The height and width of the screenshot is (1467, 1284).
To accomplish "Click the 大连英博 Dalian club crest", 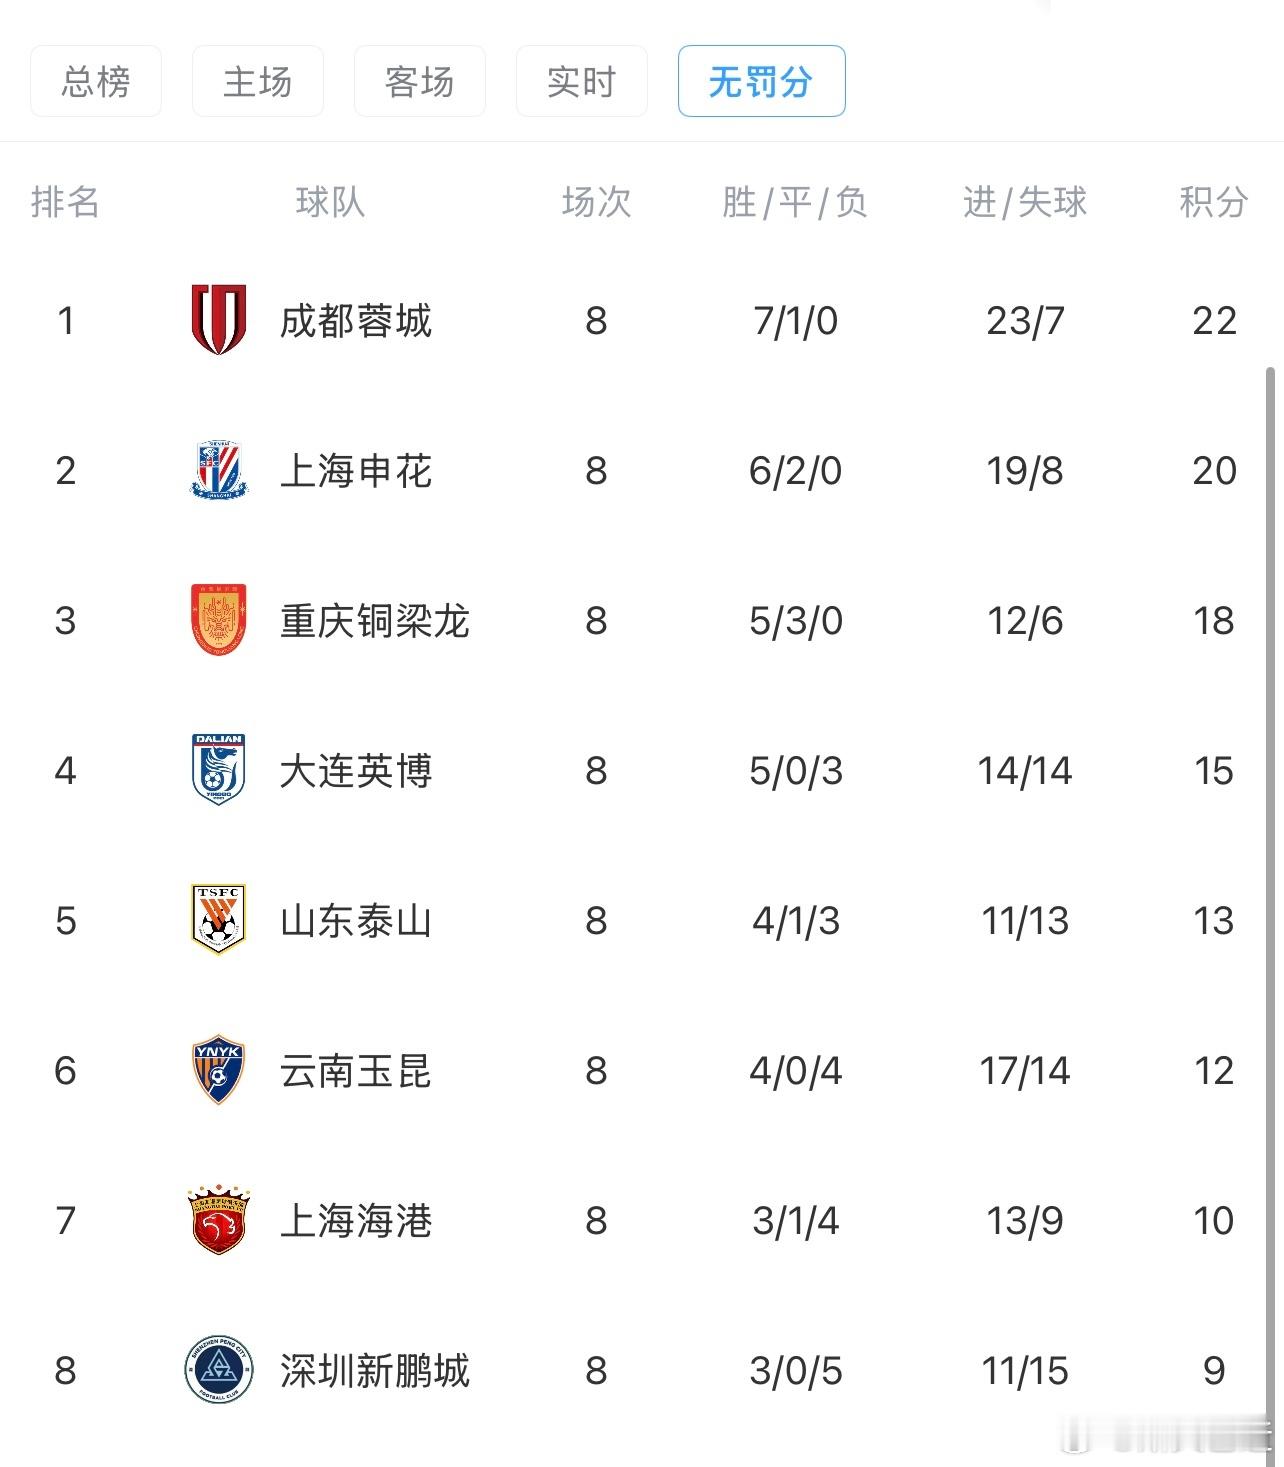I will tap(218, 771).
